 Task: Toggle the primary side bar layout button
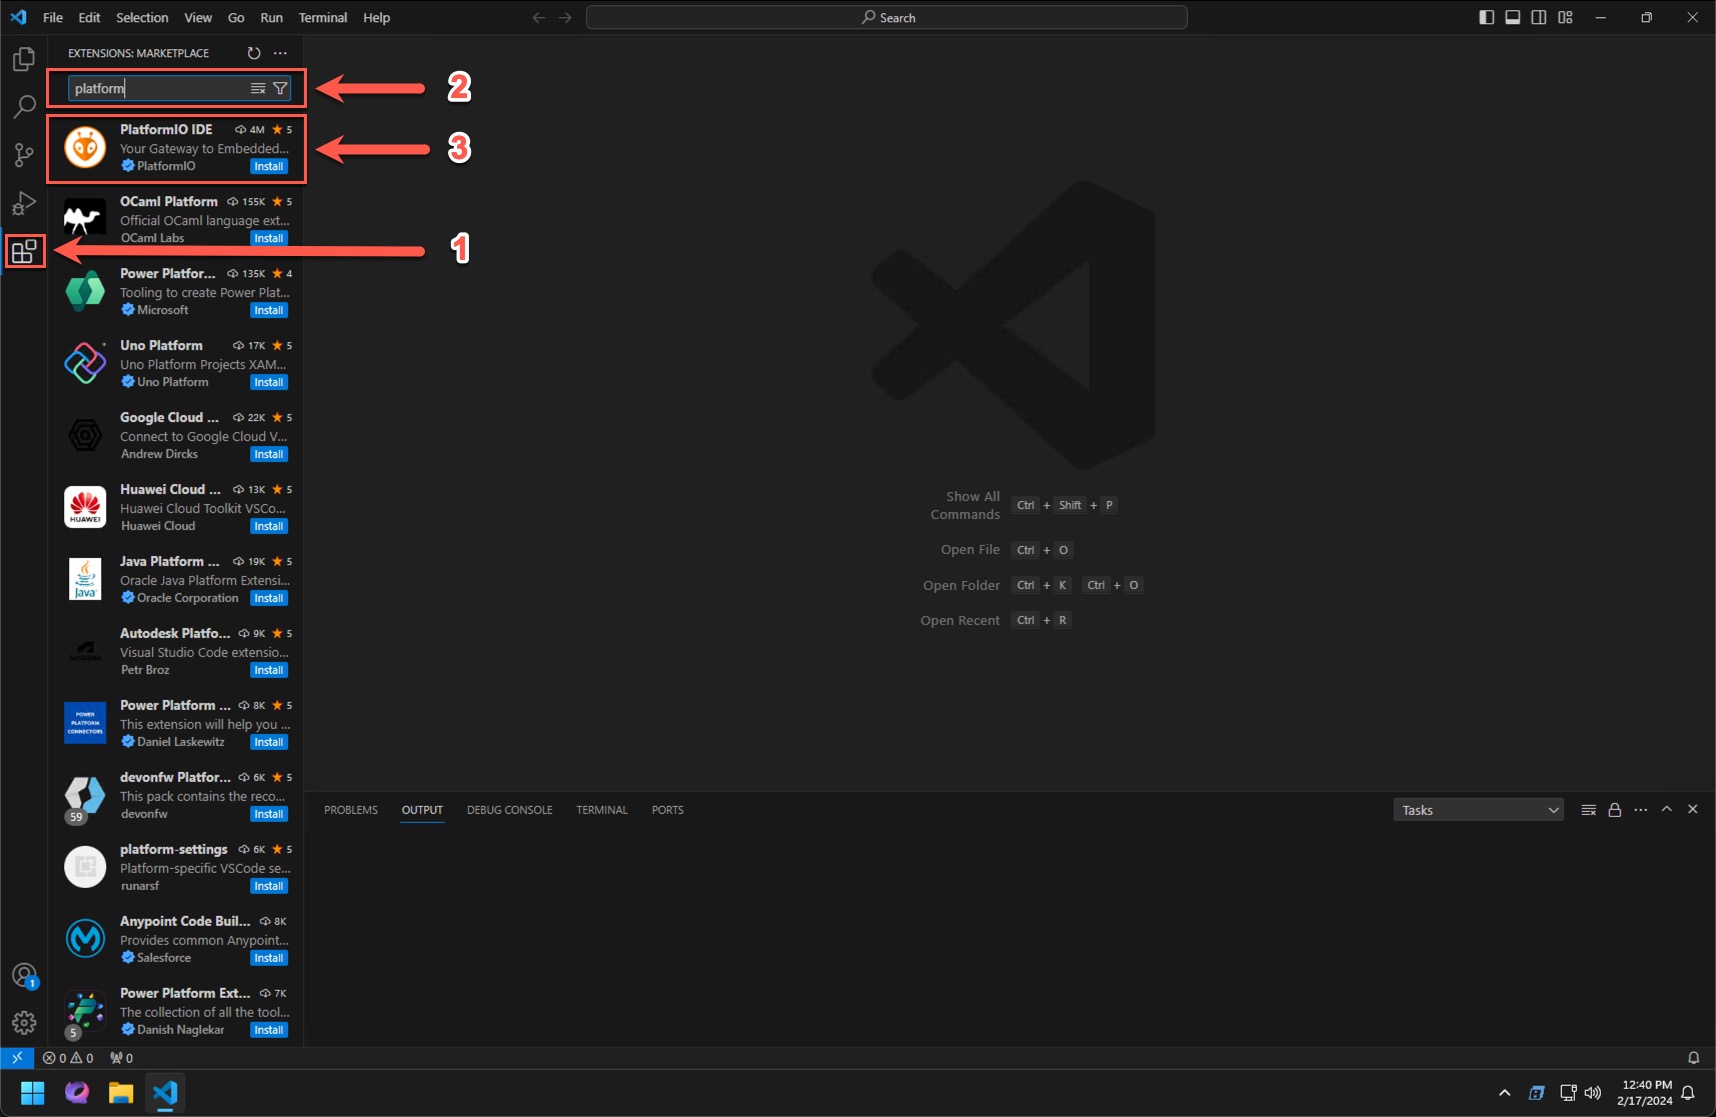pos(1487,17)
